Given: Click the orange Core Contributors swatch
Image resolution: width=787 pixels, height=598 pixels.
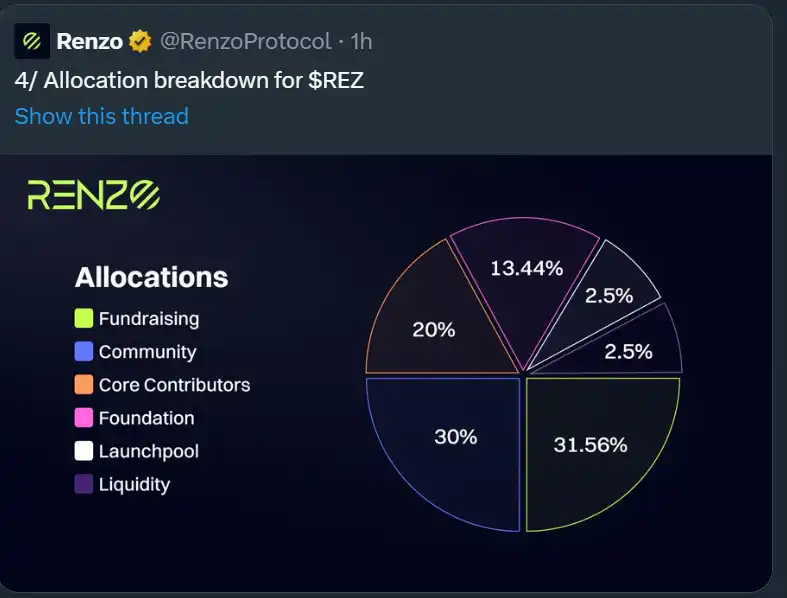Looking at the screenshot, I should [84, 385].
